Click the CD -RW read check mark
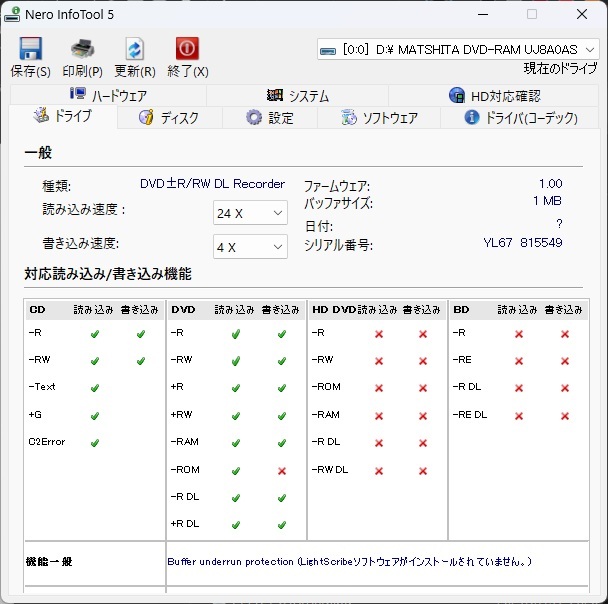The width and height of the screenshot is (609, 604). point(95,361)
